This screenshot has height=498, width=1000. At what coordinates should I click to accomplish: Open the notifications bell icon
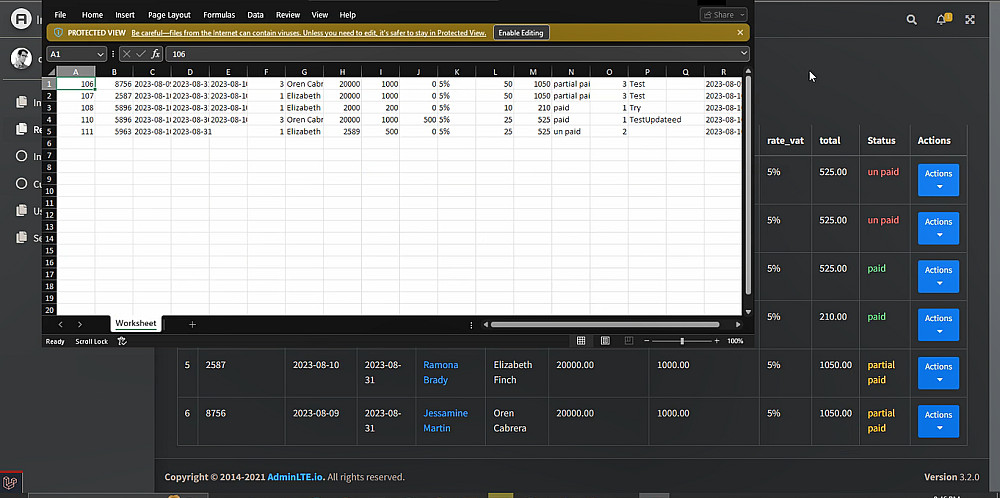941,20
